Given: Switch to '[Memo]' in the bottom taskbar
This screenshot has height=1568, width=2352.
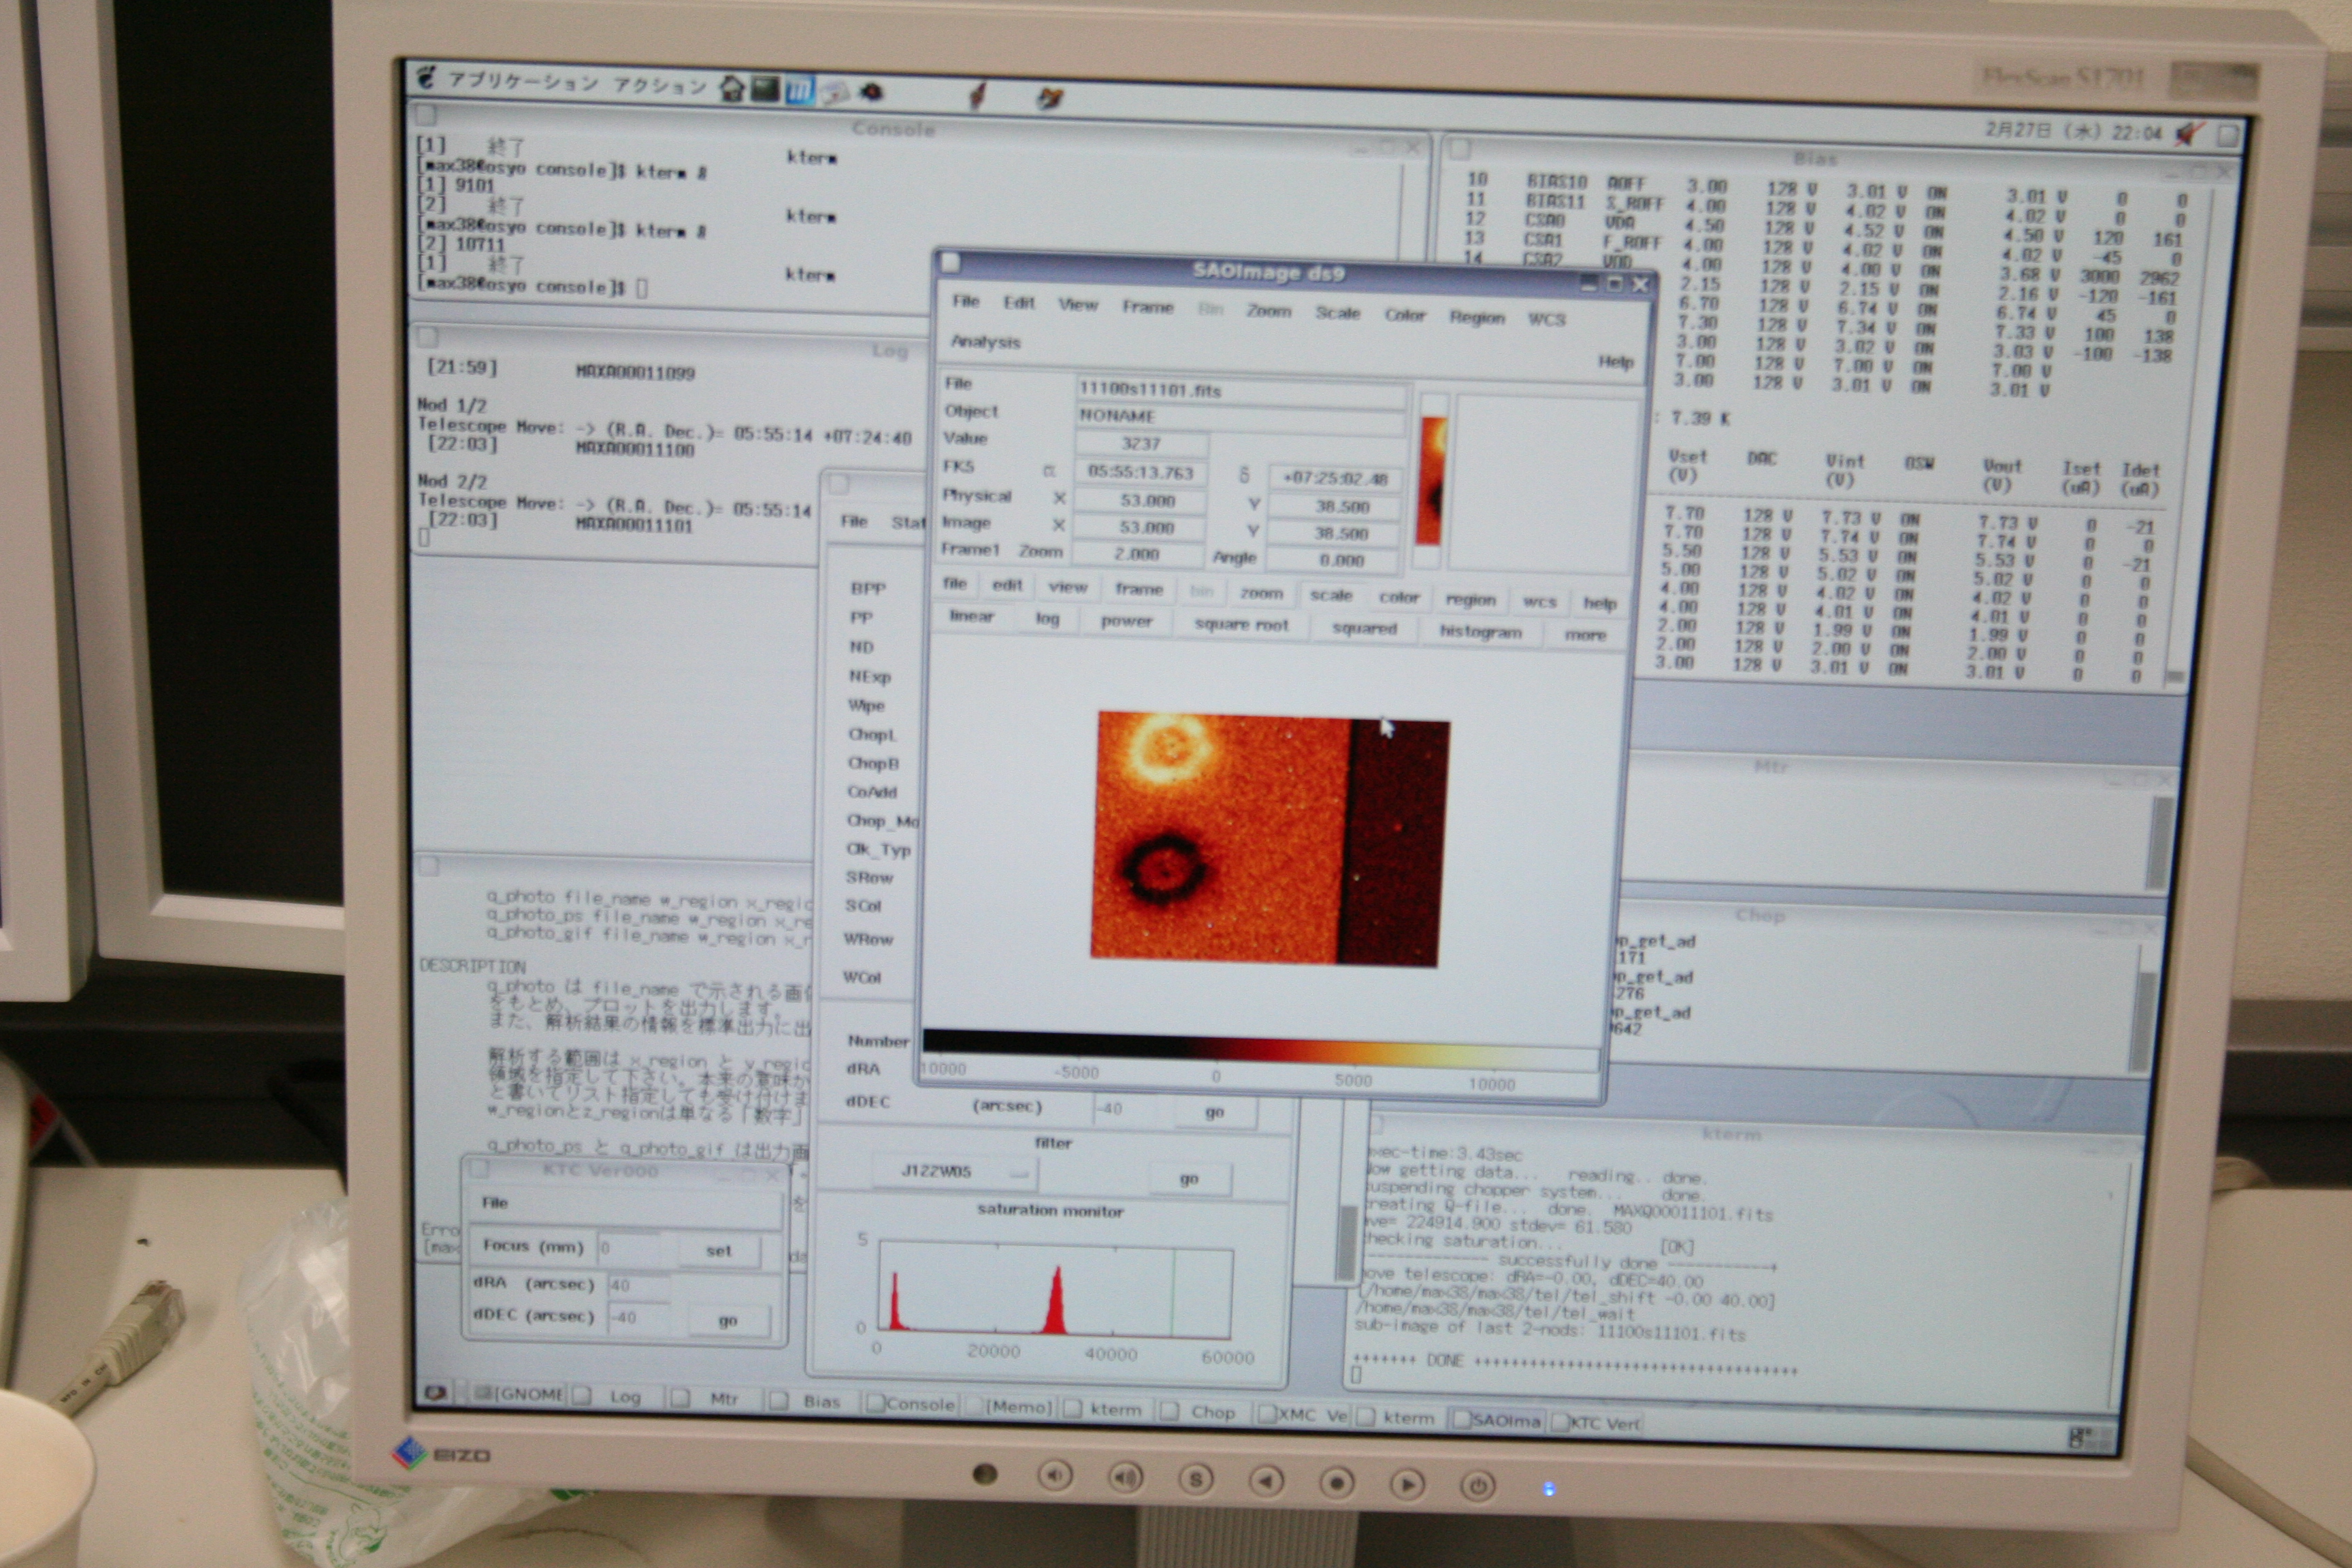Looking at the screenshot, I should pos(1010,1406).
